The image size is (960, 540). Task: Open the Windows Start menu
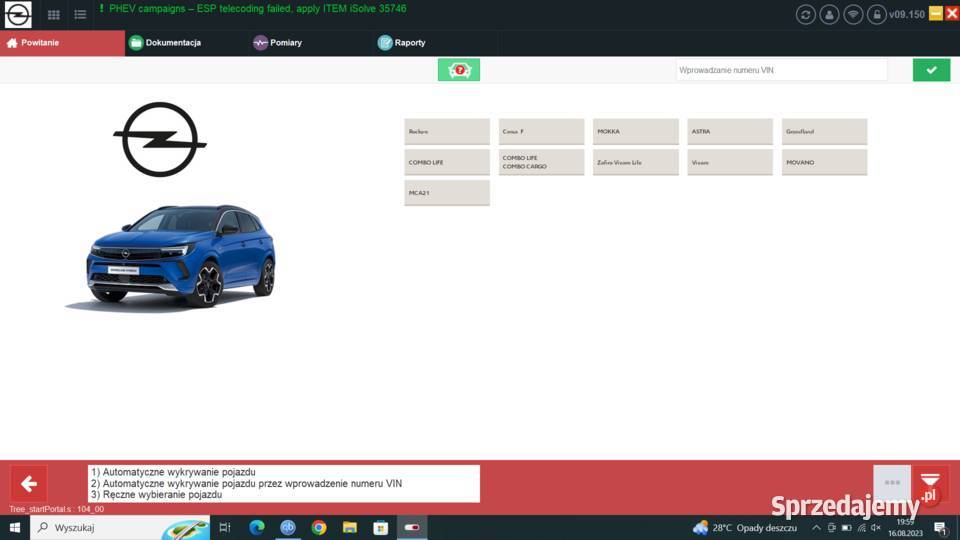(x=15, y=527)
